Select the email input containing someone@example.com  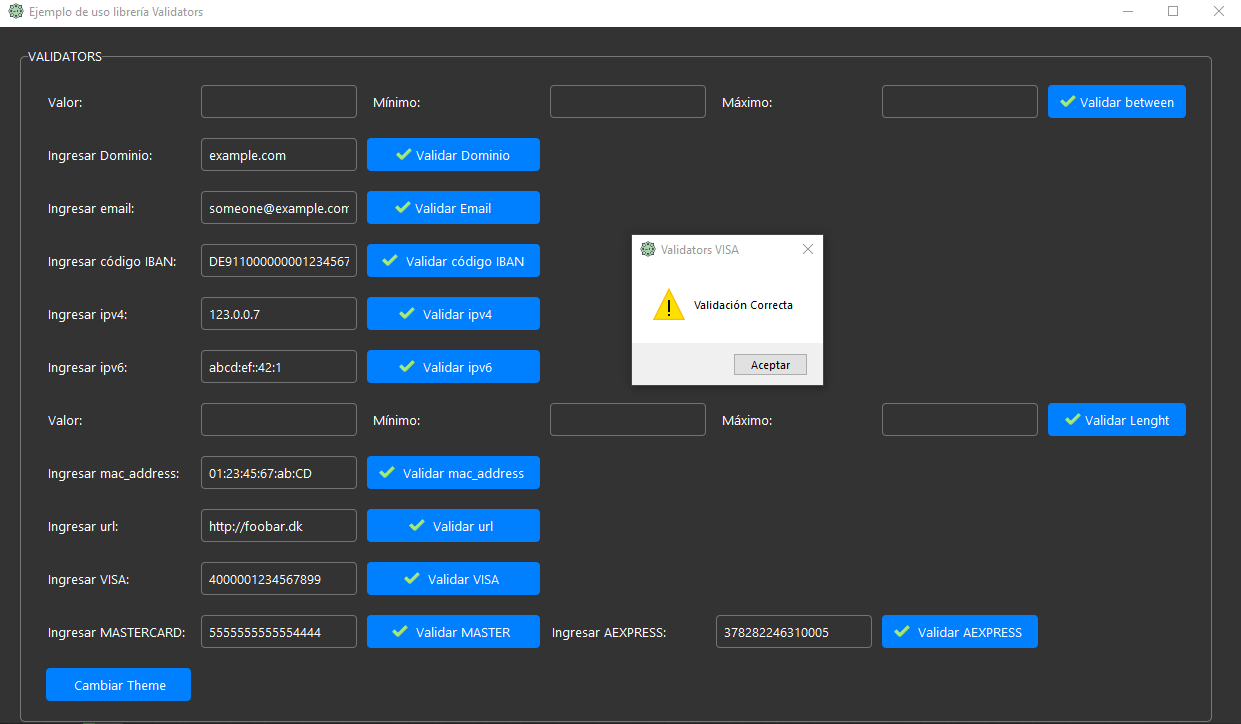[x=278, y=207]
